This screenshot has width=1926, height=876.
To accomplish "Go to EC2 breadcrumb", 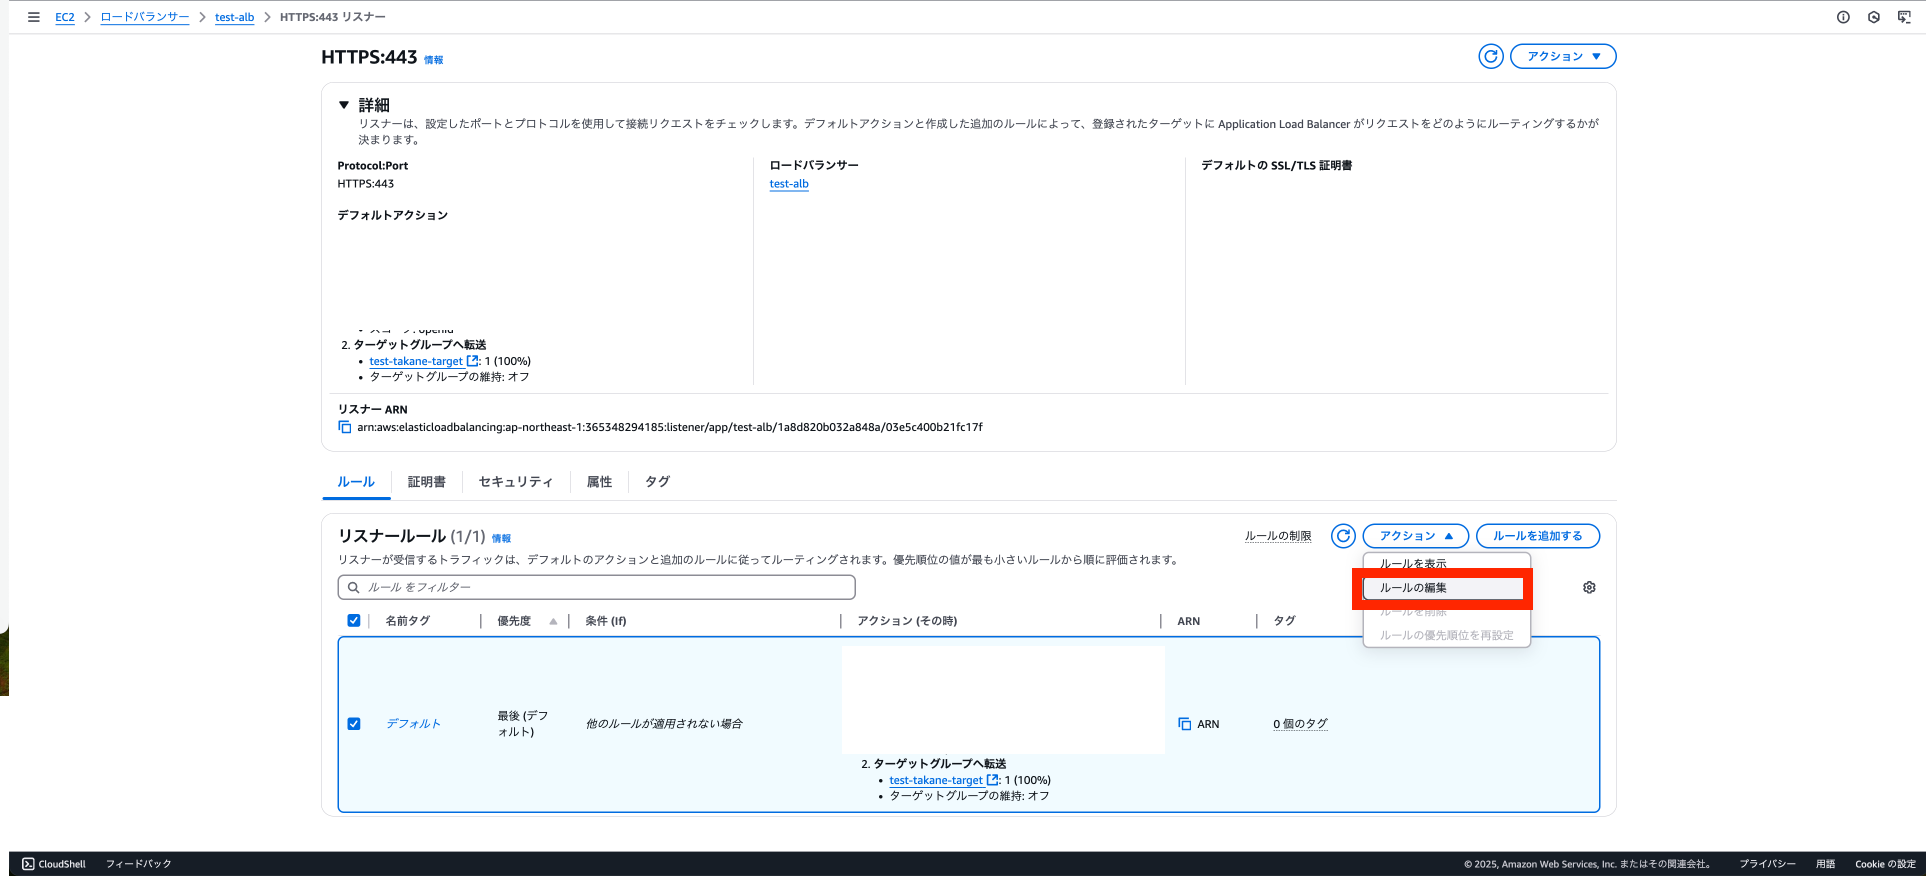I will [65, 17].
